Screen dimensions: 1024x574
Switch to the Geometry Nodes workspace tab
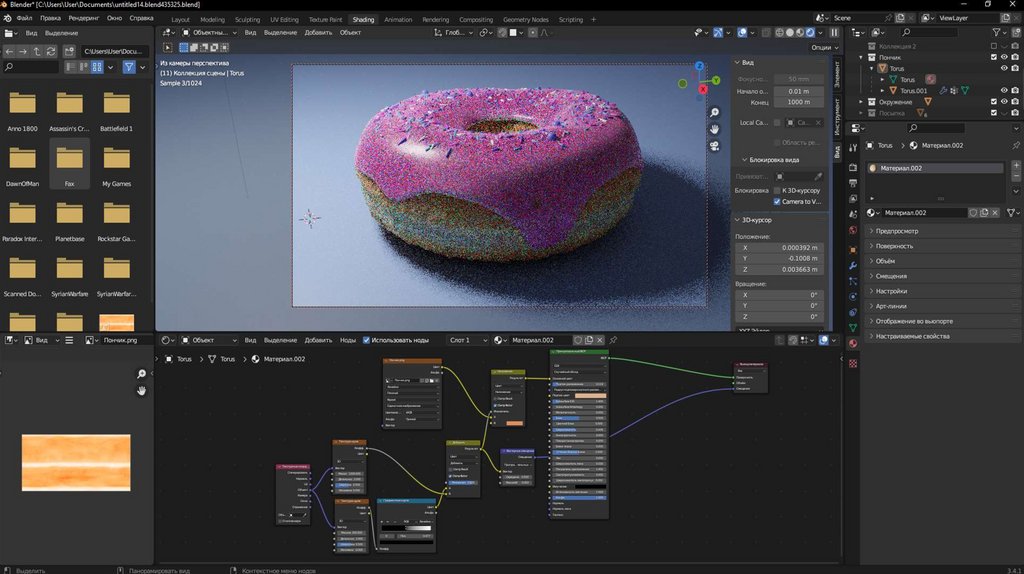(525, 19)
